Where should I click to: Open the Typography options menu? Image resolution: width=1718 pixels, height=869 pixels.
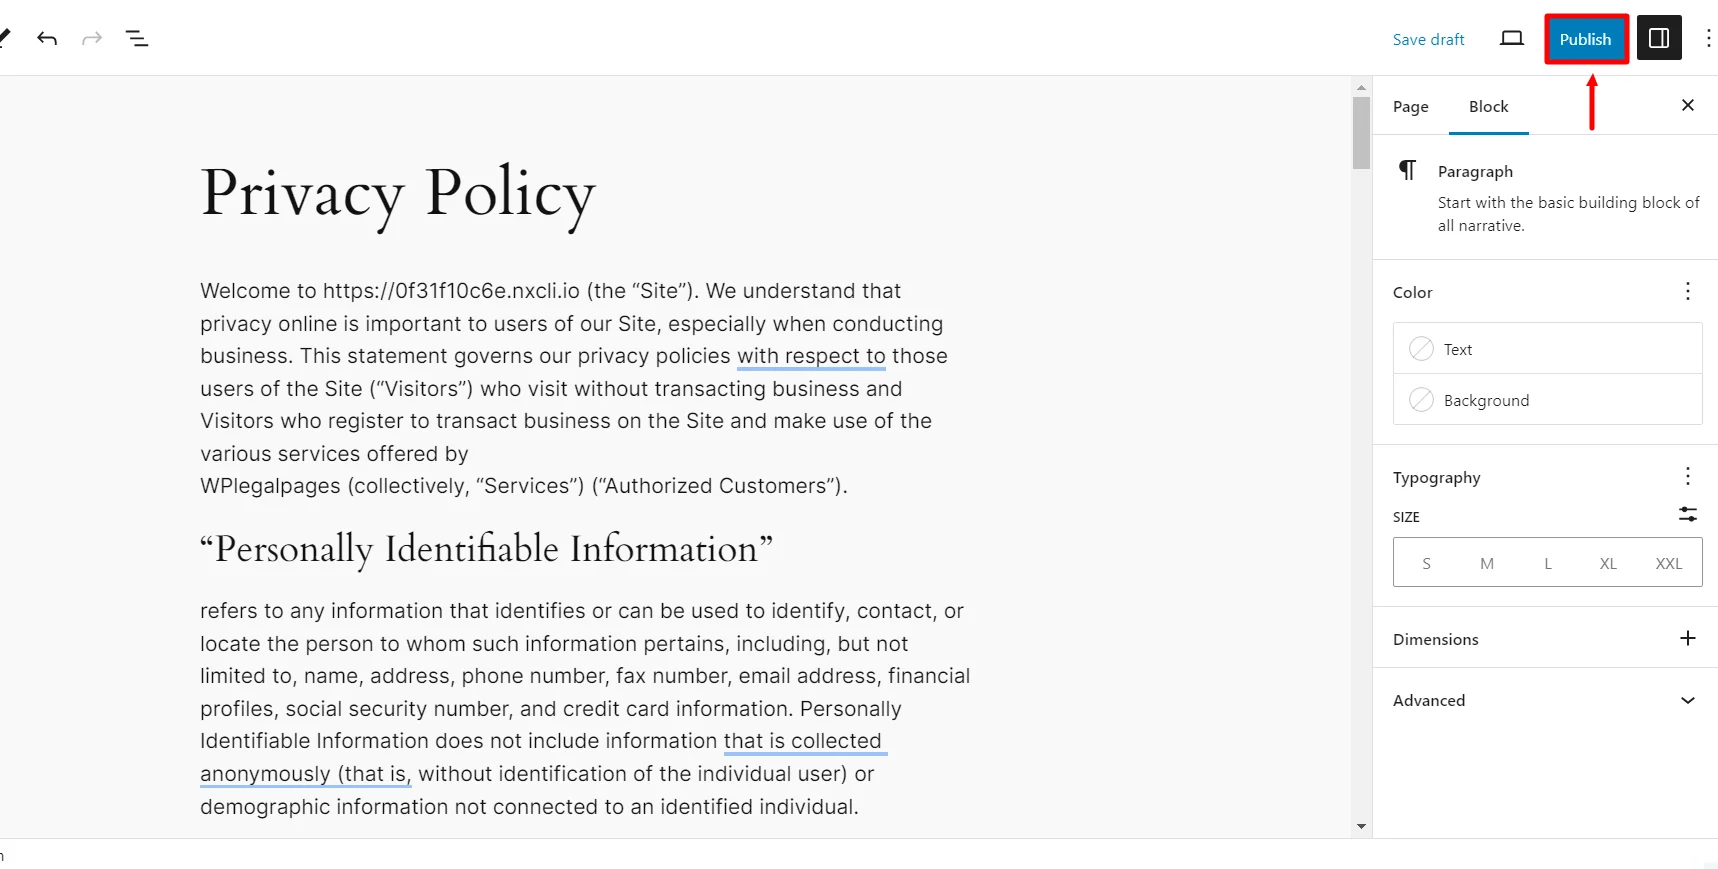tap(1688, 476)
